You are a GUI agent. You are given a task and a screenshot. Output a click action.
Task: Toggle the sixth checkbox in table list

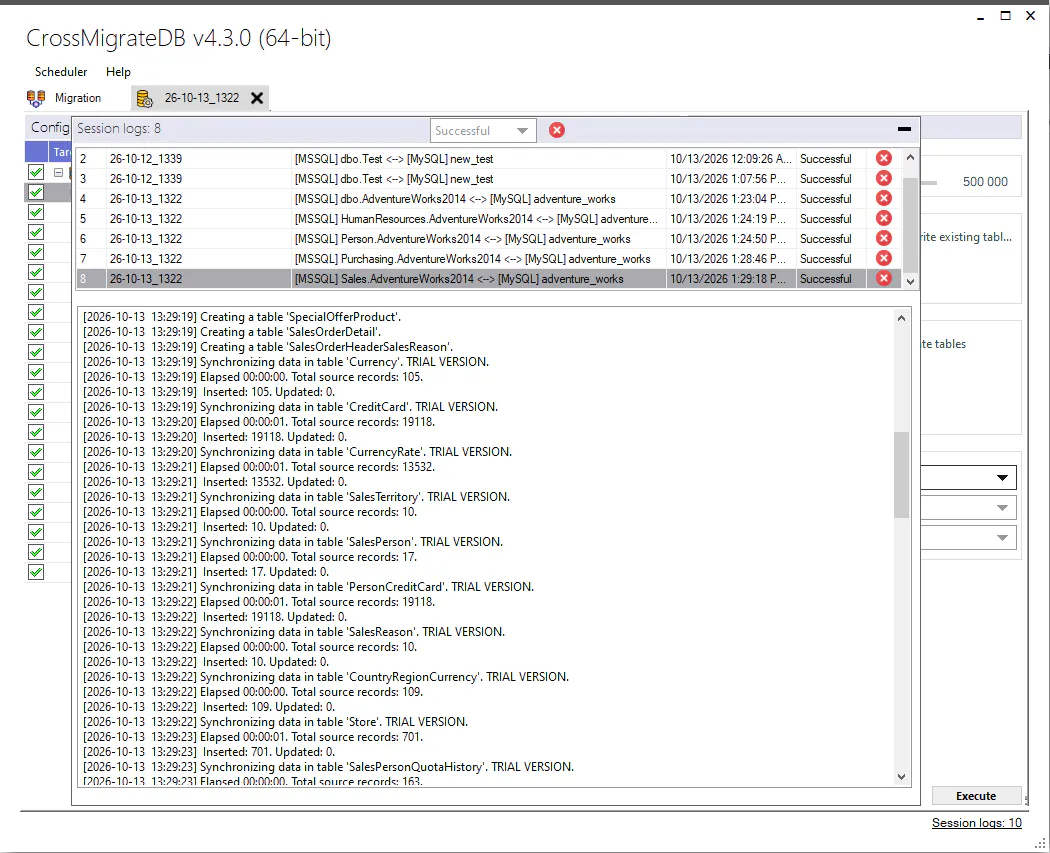pos(36,273)
